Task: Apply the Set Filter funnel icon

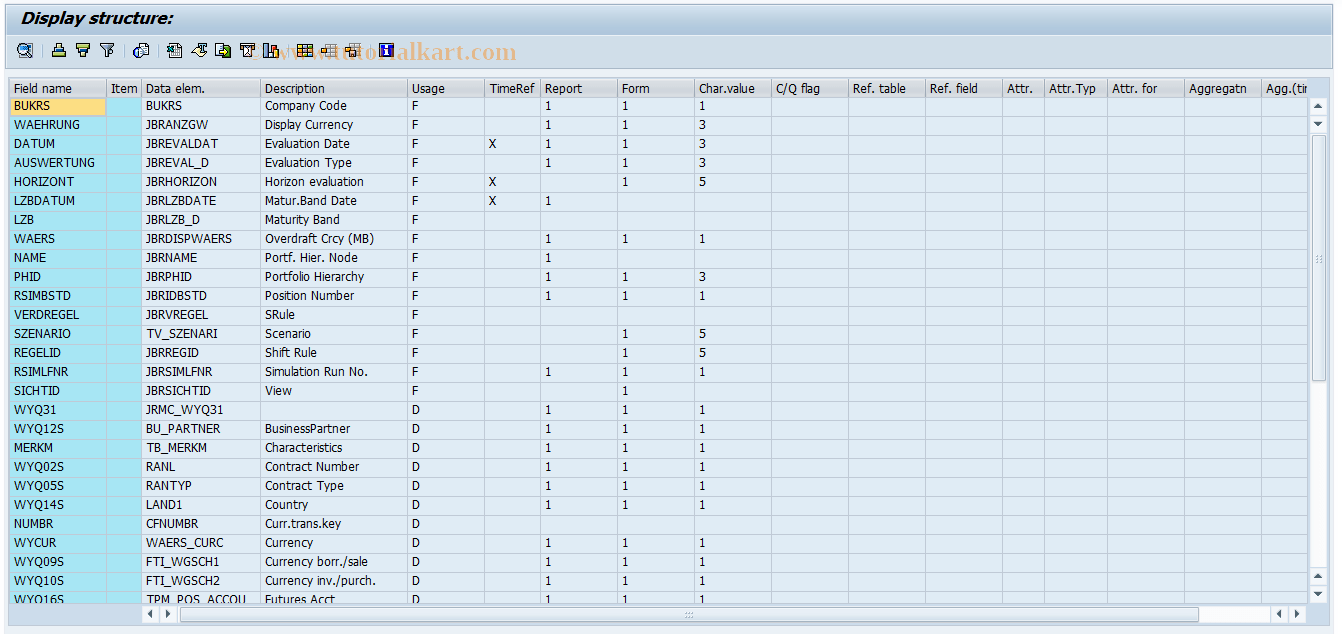Action: [108, 50]
